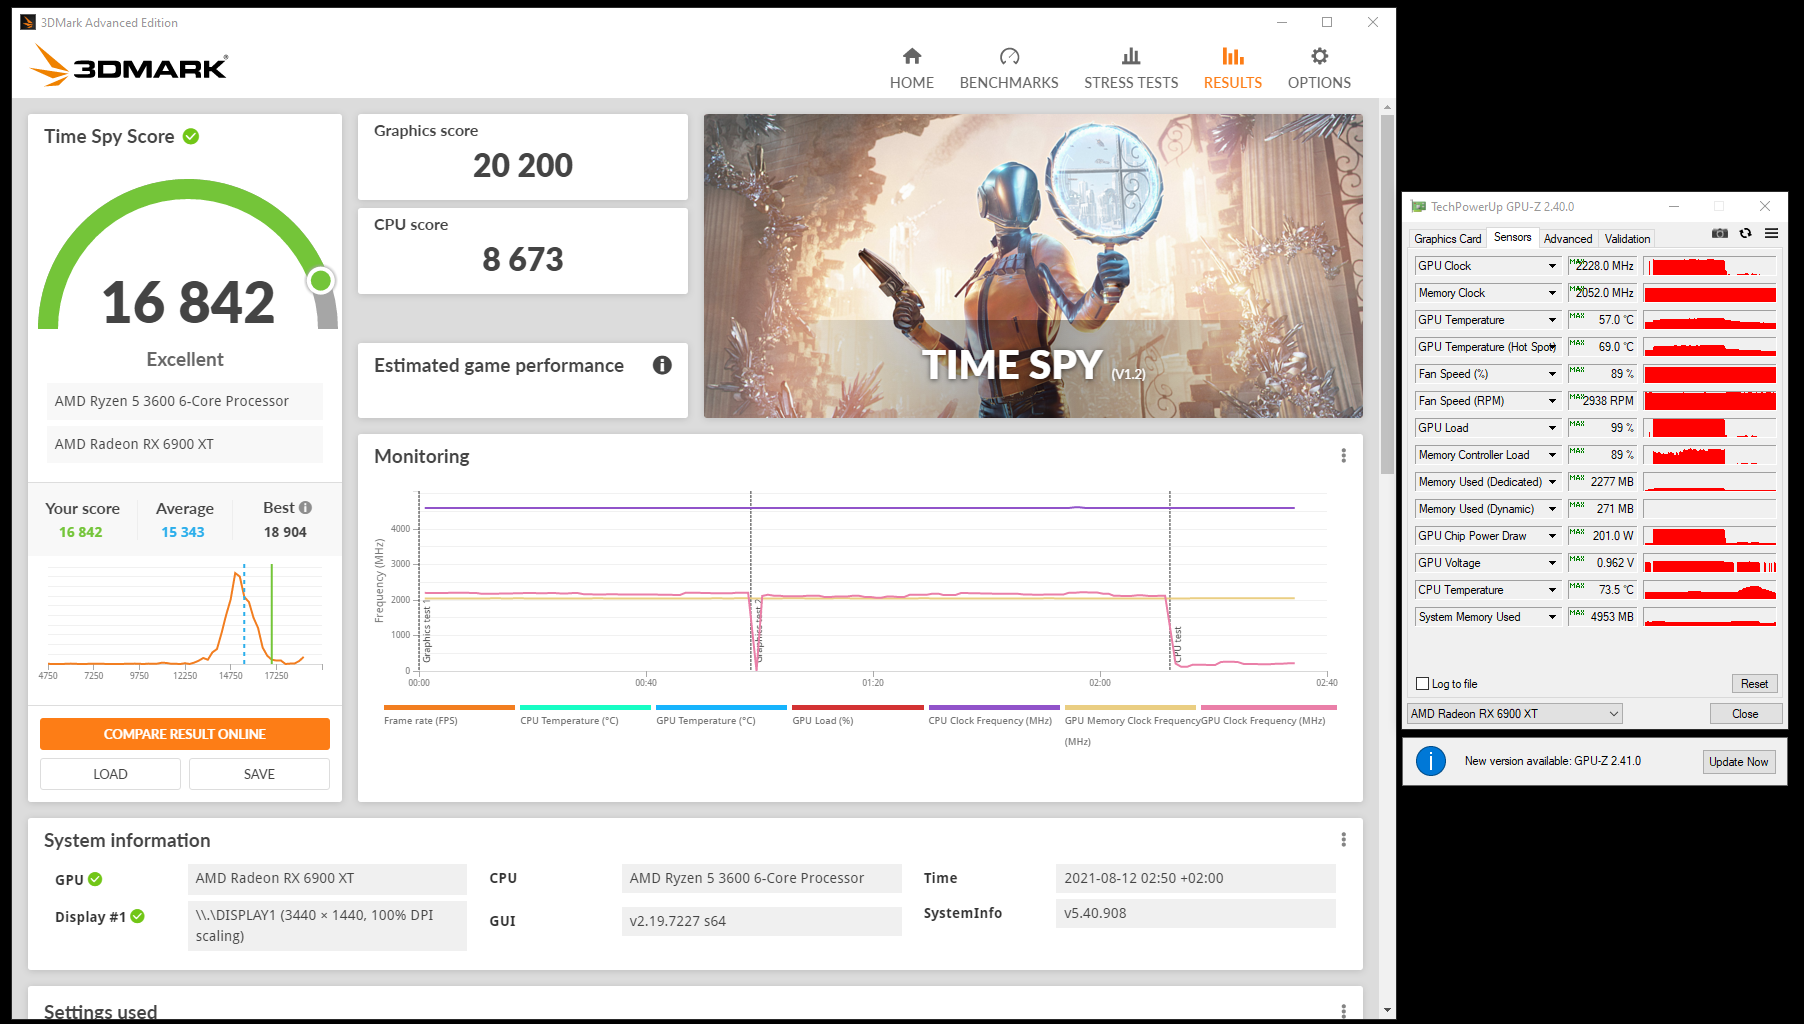Screen dimensions: 1804x1024
Task: Click the Time Spy benchmark artwork image
Action: point(1033,266)
